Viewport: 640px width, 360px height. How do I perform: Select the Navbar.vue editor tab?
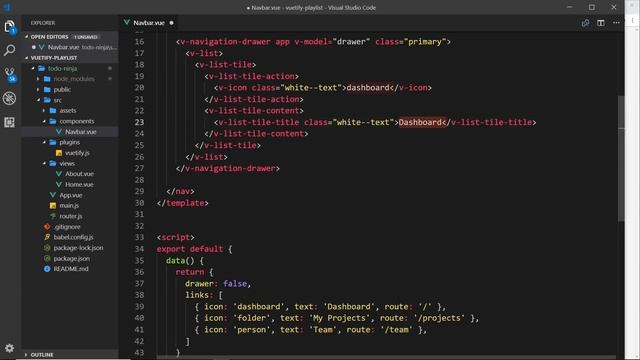point(149,23)
